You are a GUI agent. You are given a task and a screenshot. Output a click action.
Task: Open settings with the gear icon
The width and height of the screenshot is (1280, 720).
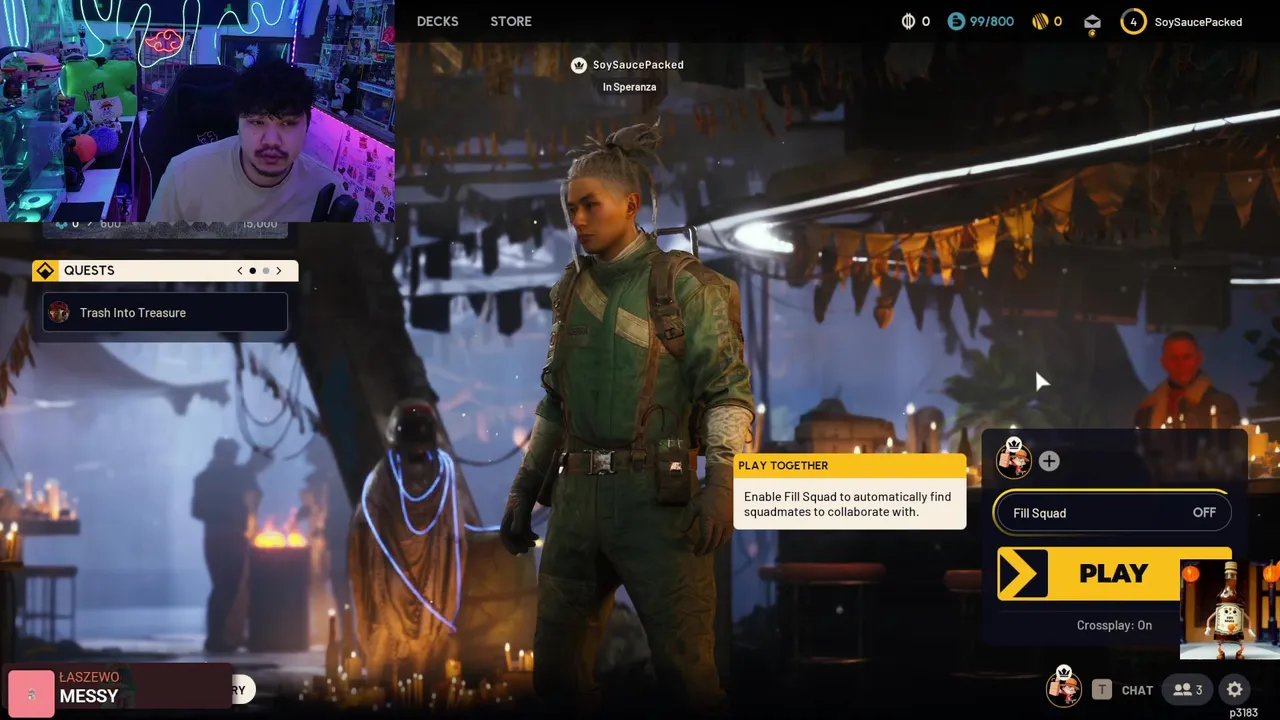point(1235,690)
